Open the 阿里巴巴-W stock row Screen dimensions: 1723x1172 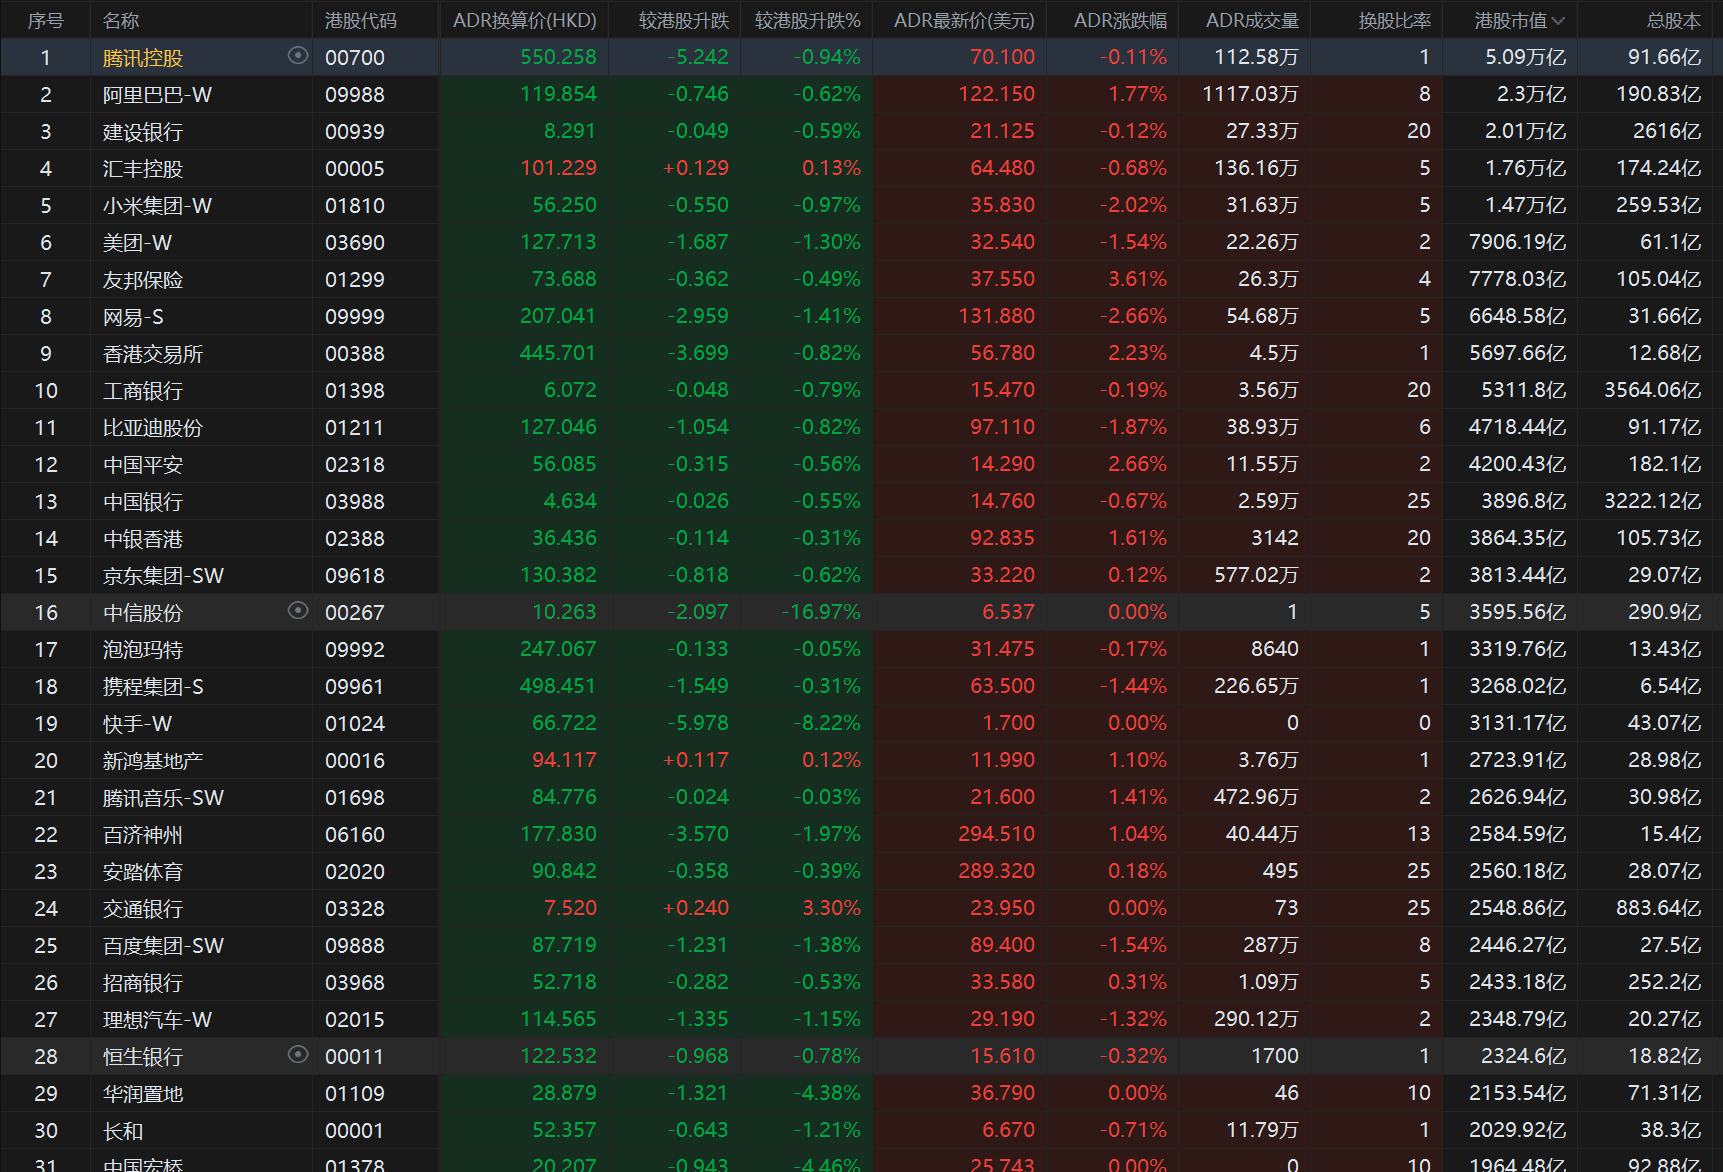tap(157, 95)
